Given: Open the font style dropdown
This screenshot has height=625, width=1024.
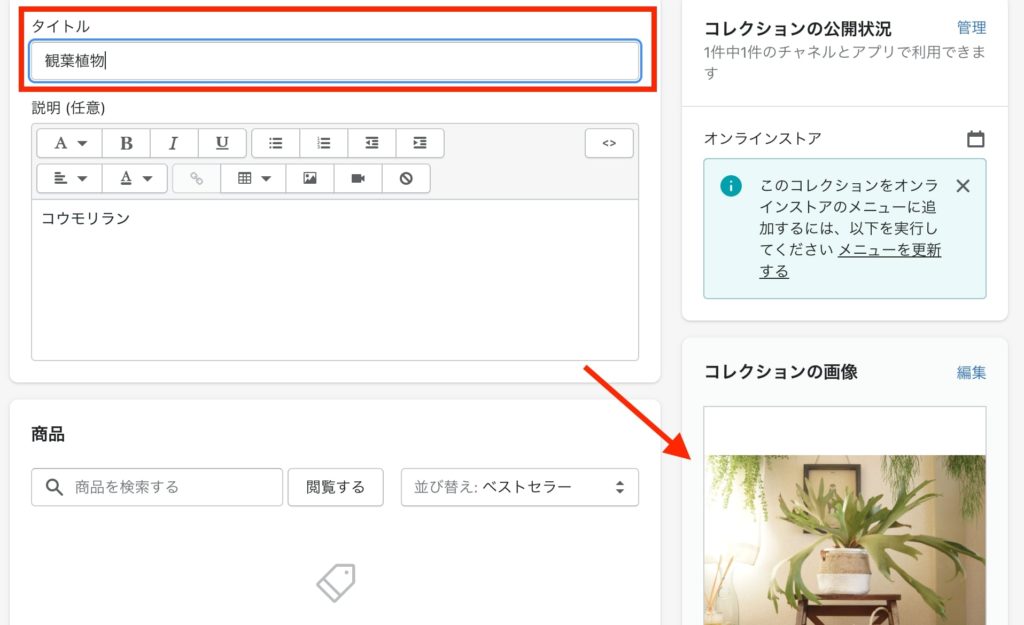Looking at the screenshot, I should tap(70, 143).
